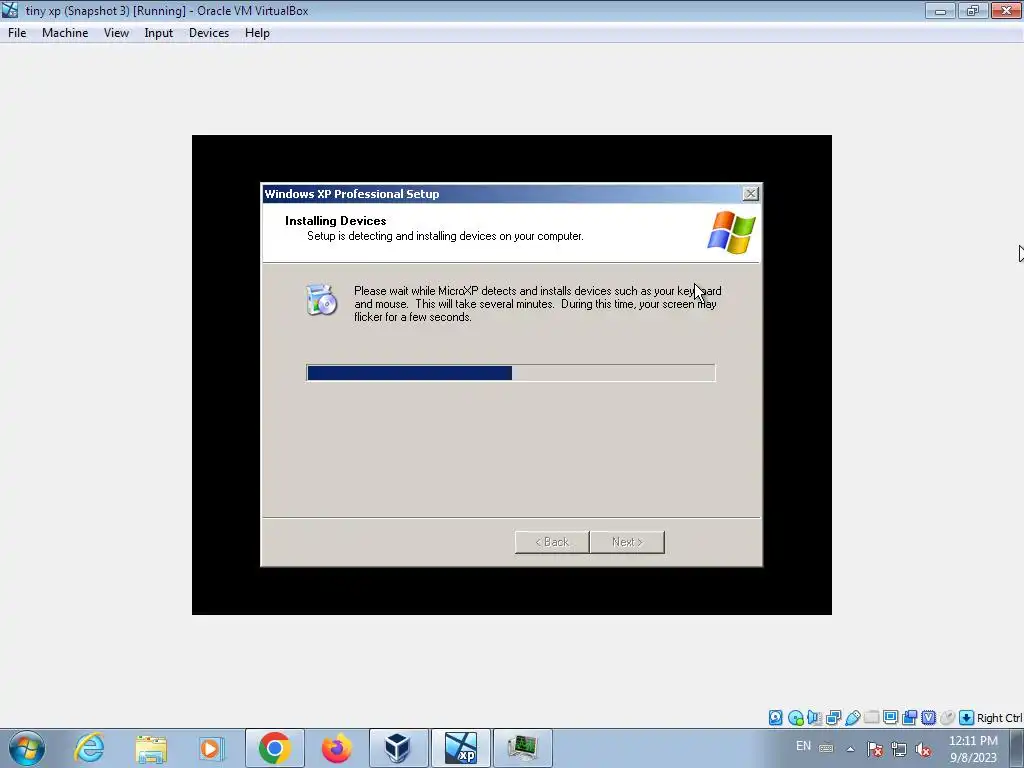Viewport: 1024px width, 768px height.
Task: Click the muted volume tray icon
Action: 923,749
